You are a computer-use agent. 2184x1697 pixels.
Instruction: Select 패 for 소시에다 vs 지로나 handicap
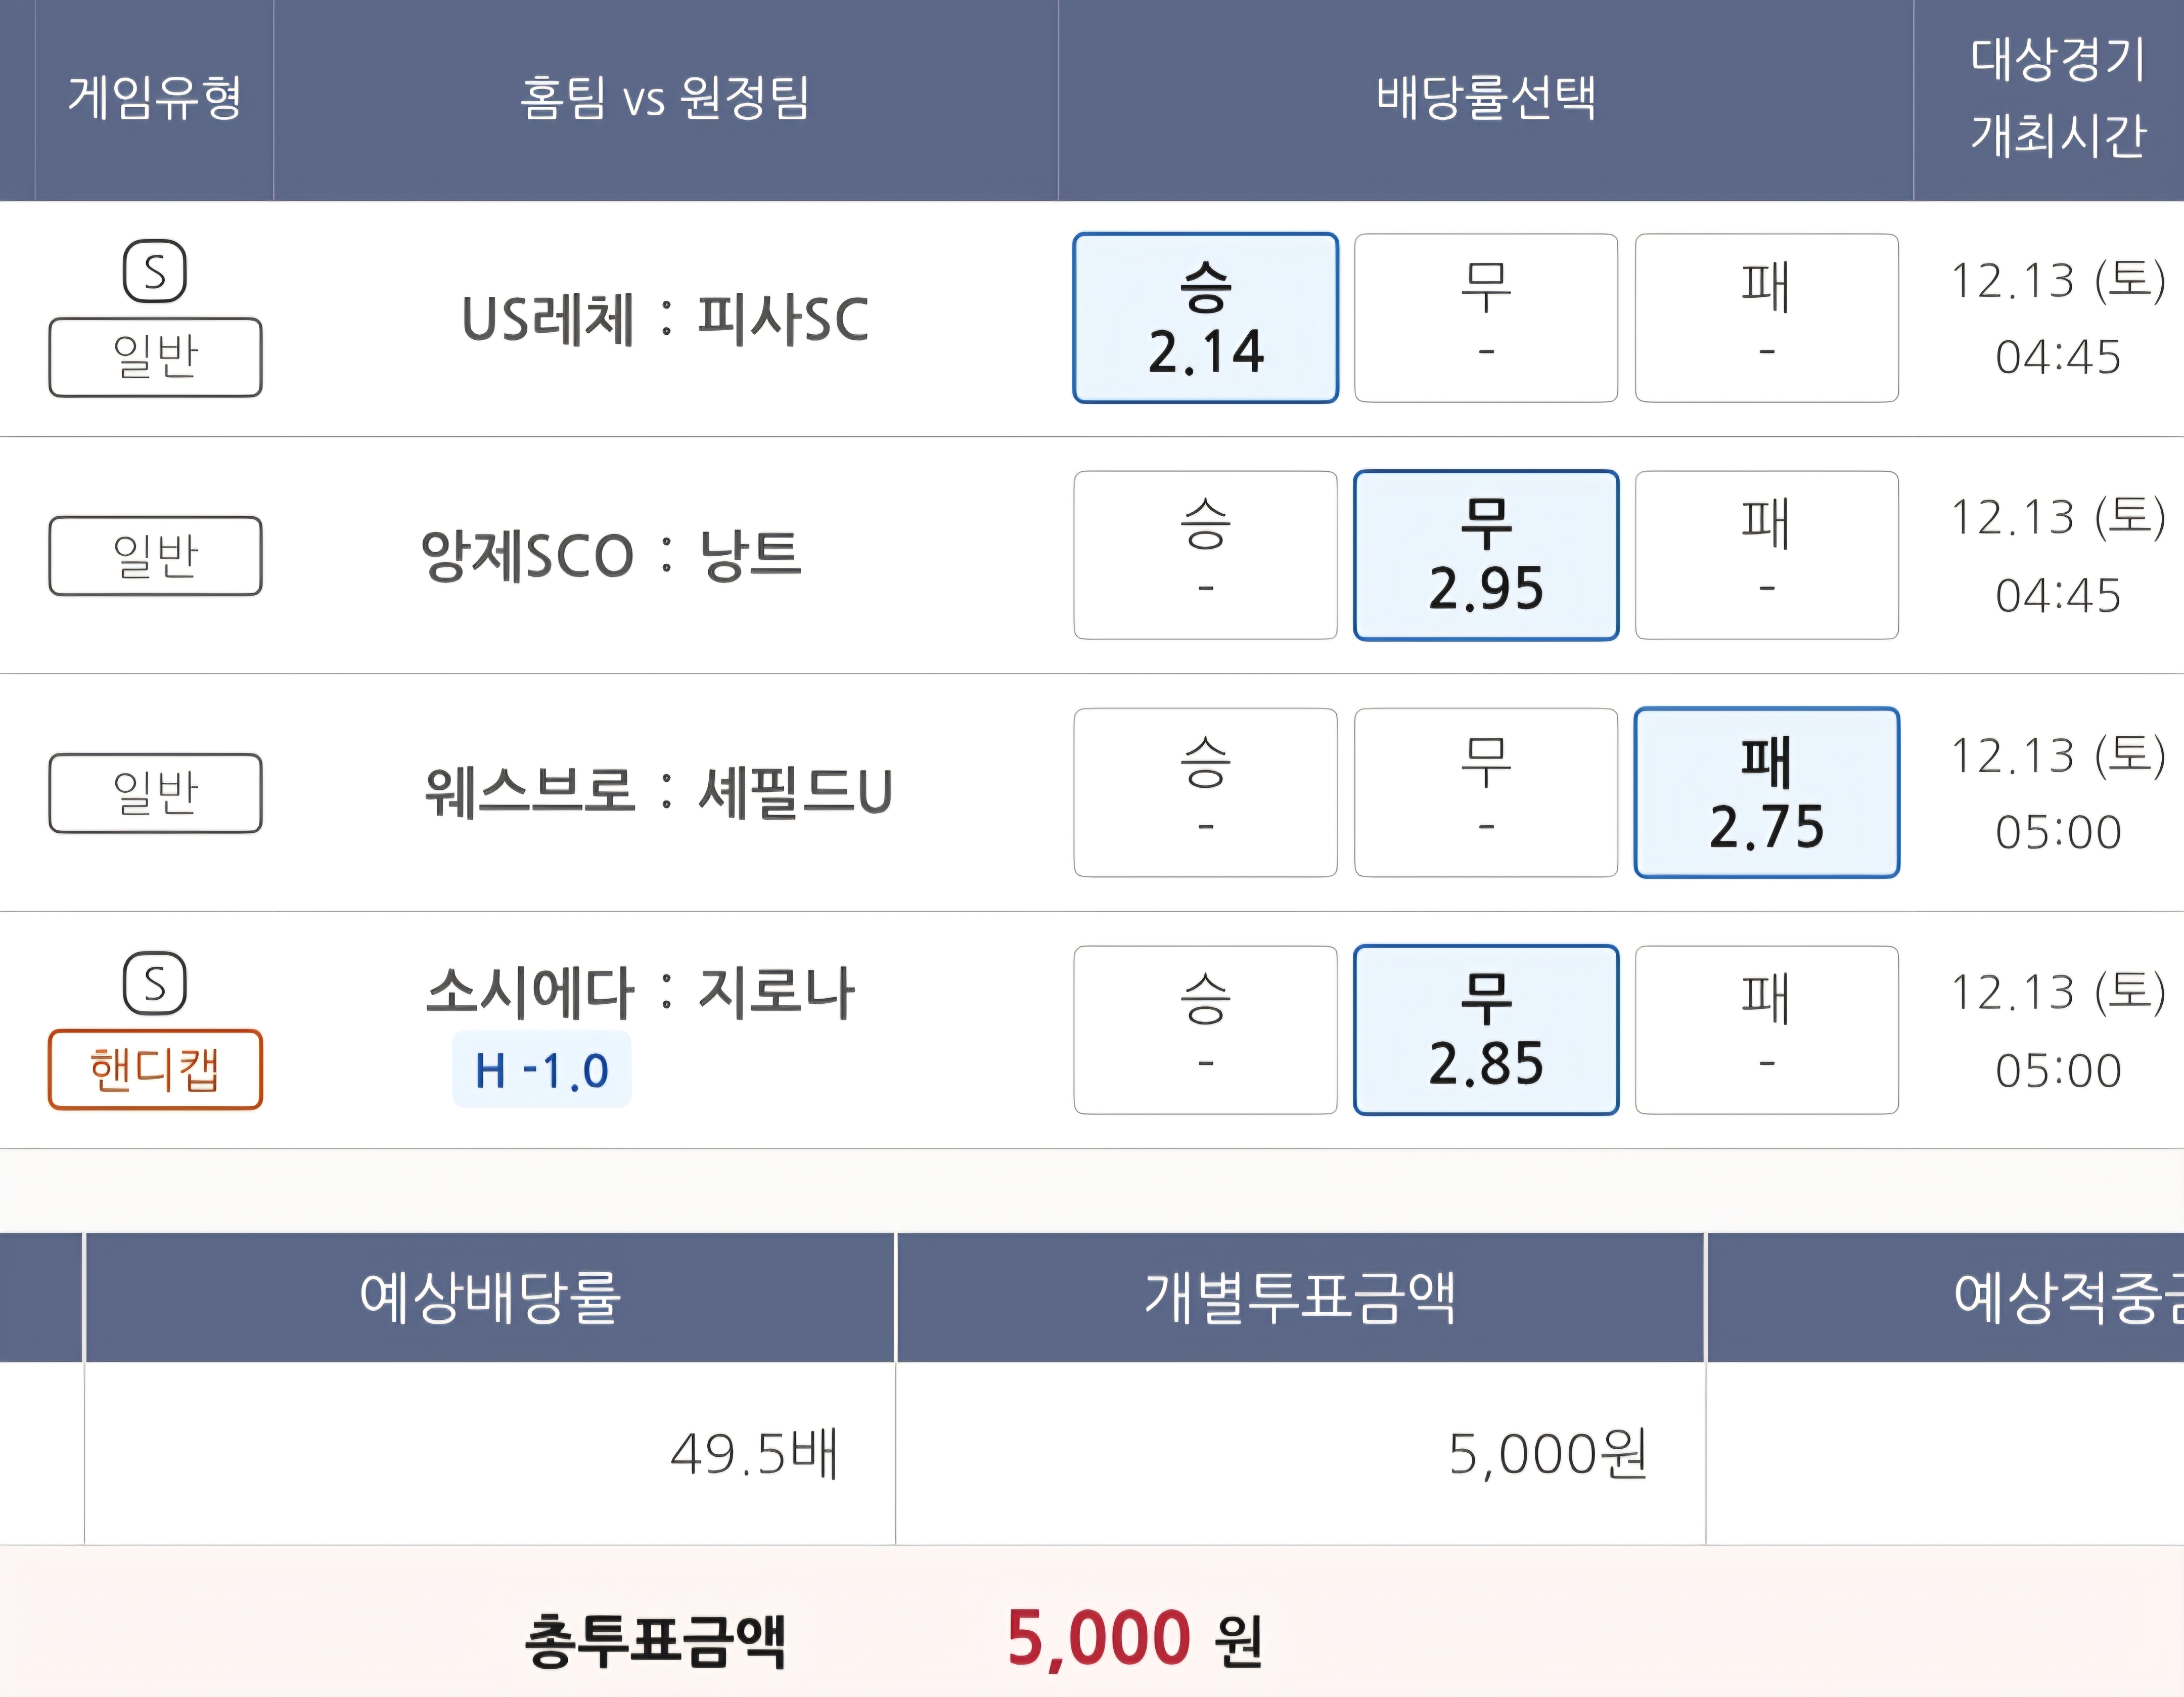pyautogui.click(x=1766, y=1029)
